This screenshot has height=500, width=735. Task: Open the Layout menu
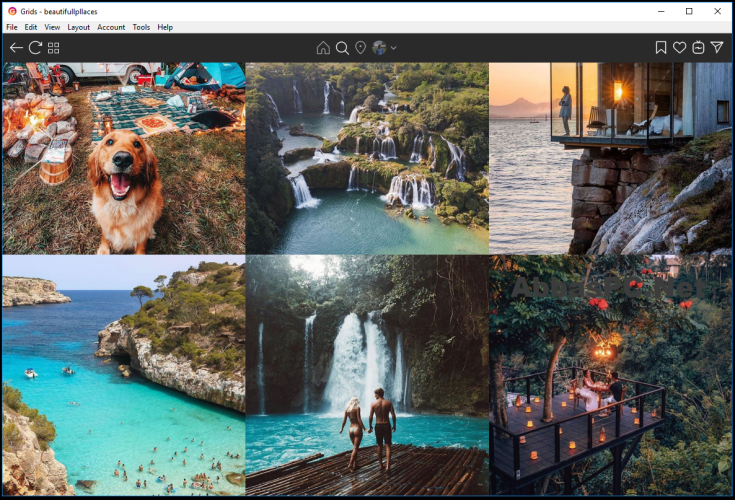coord(78,27)
